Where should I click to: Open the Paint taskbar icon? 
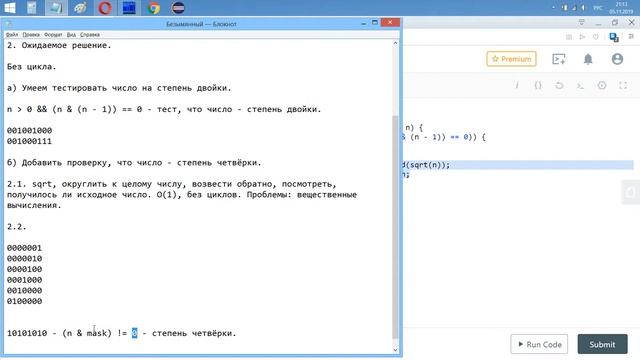point(80,8)
